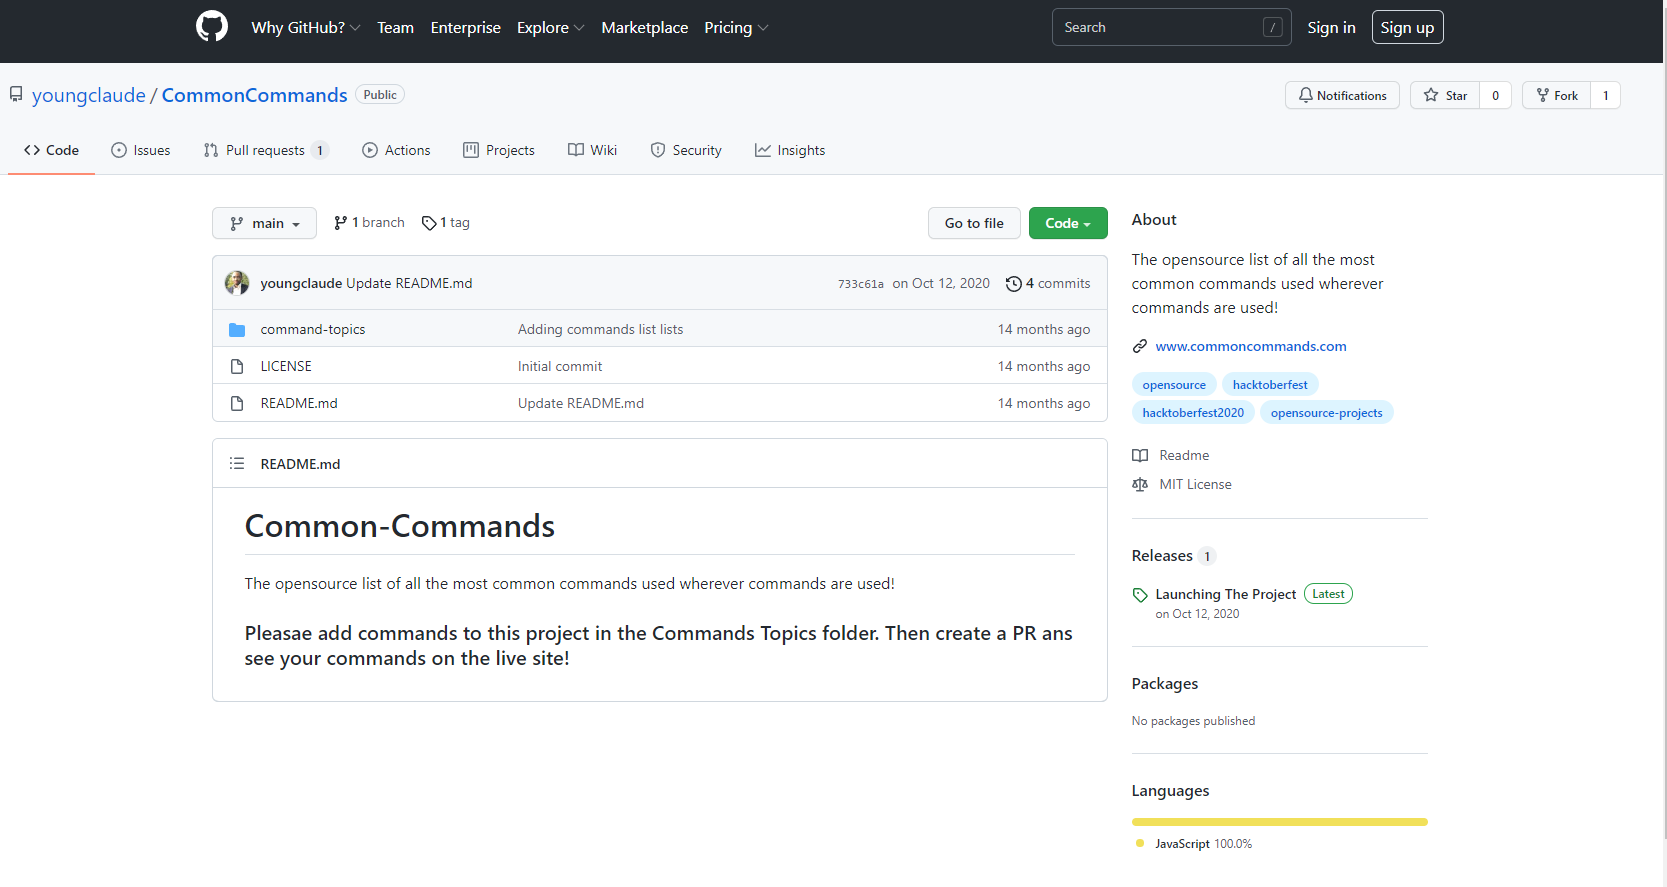
Task: Open the main branch selector dropdown
Action: (264, 223)
